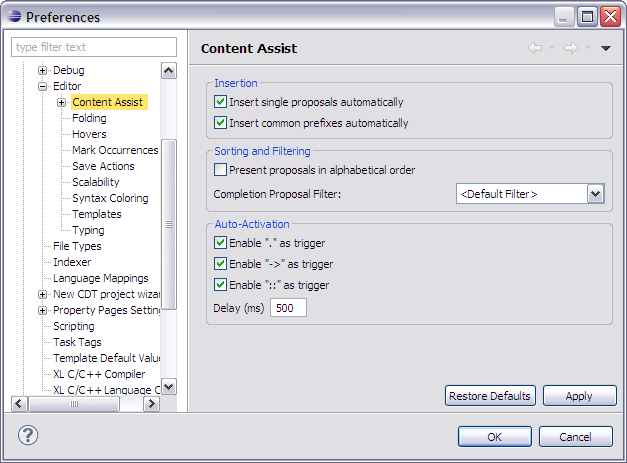The image size is (627, 463).
Task: Select XL C/C++ Compiler tree item
Action: [x=99, y=374]
